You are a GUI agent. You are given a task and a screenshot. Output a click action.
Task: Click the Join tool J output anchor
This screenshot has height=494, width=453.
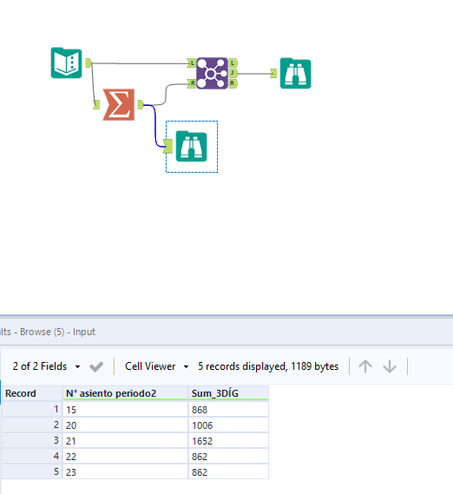(233, 73)
